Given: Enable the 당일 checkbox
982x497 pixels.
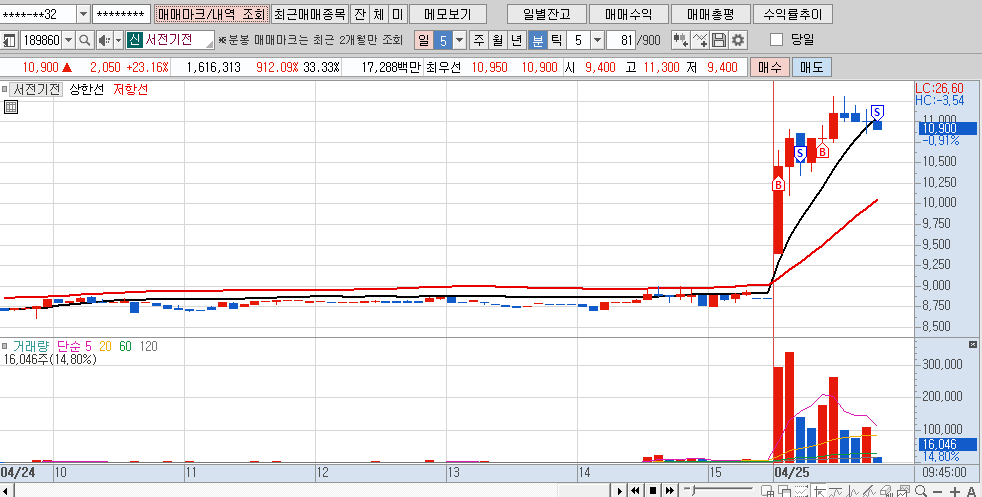Looking at the screenshot, I should tap(777, 40).
